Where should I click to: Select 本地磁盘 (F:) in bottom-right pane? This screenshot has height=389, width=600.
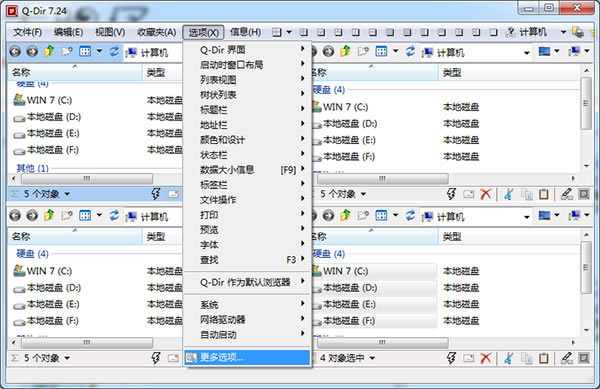(x=343, y=321)
